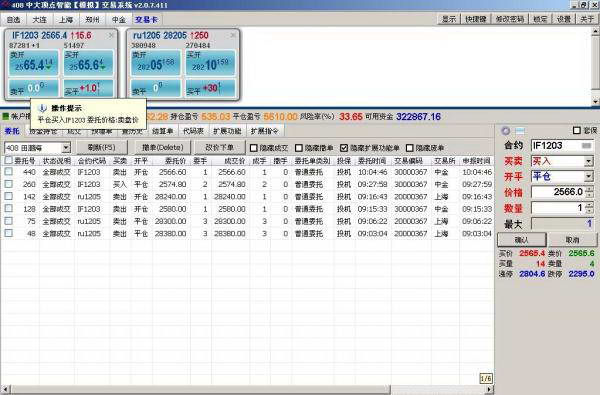Click the 显示 toolbar button

(449, 19)
